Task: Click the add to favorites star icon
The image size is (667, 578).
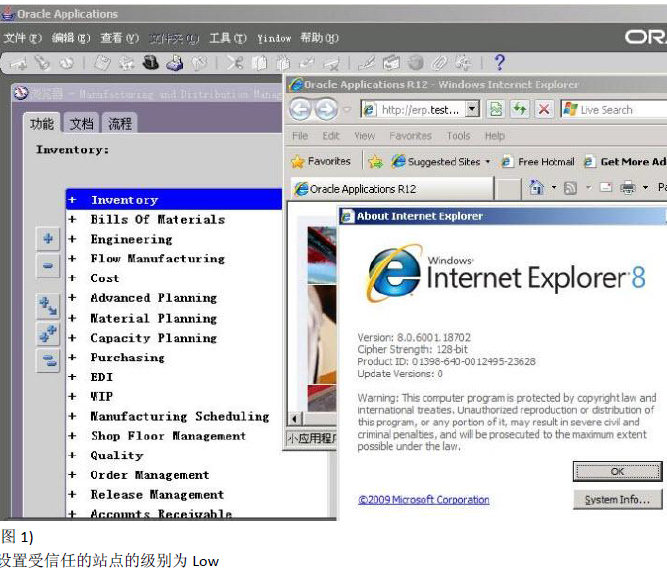Action: pyautogui.click(x=376, y=162)
